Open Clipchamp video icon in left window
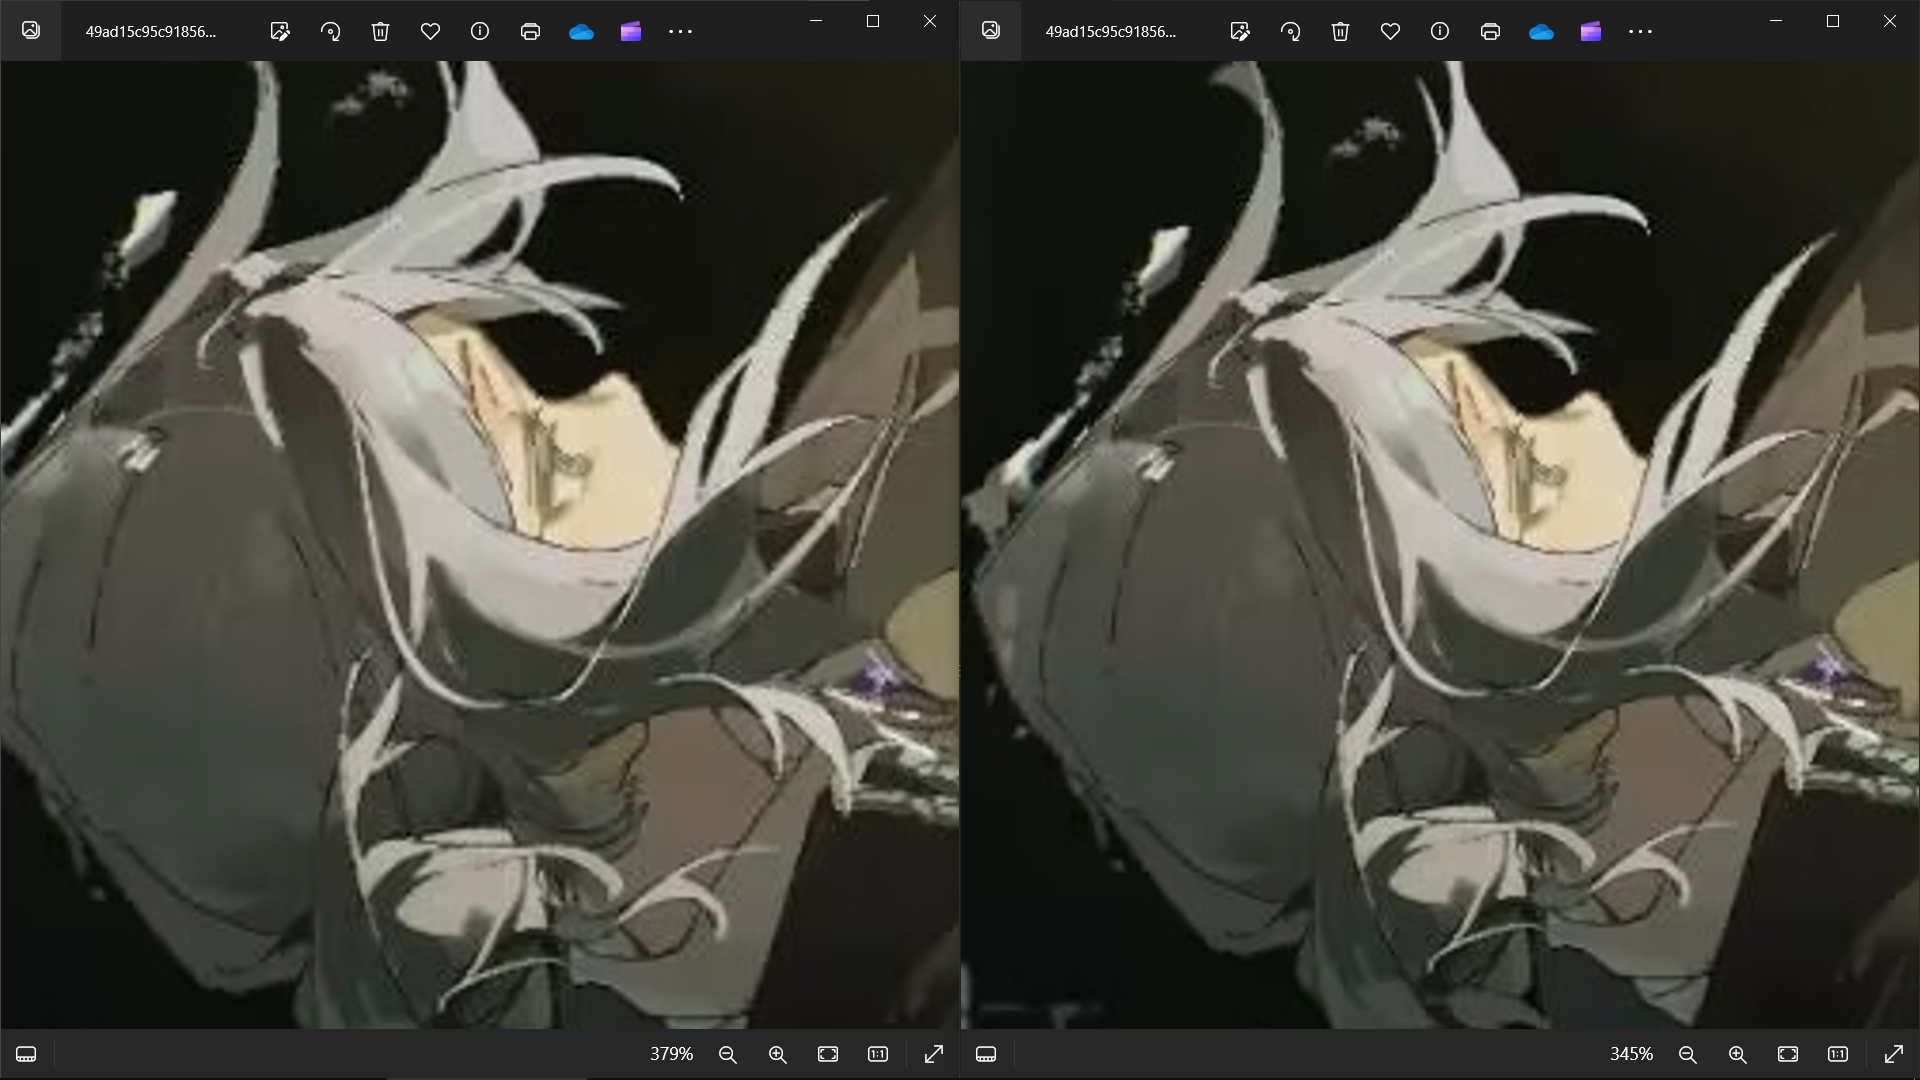The image size is (1920, 1080). [631, 31]
